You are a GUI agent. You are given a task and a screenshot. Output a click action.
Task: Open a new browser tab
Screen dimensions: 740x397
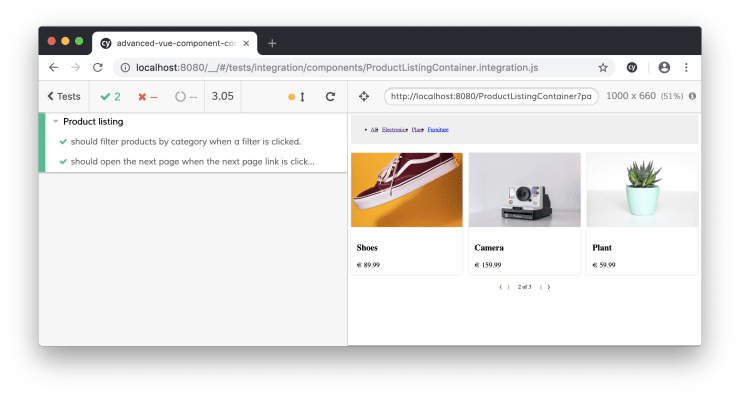pos(272,43)
